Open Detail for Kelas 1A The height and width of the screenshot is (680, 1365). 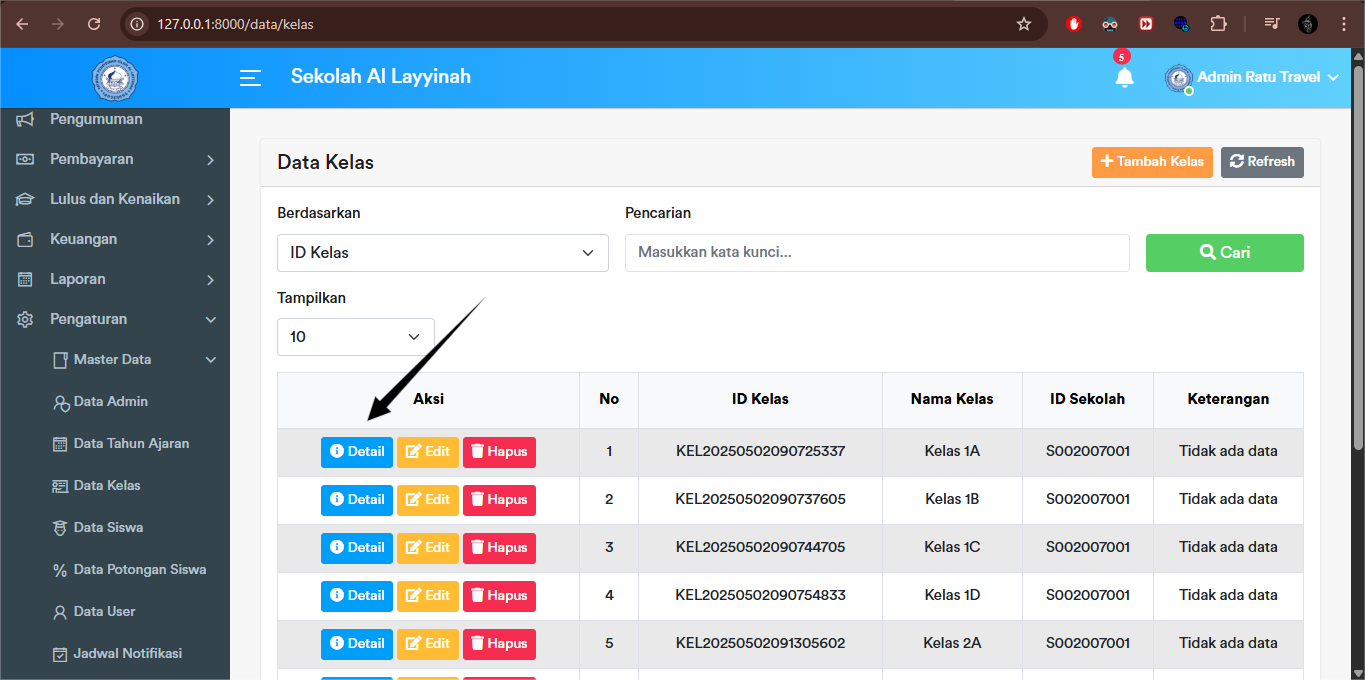[x=356, y=451]
